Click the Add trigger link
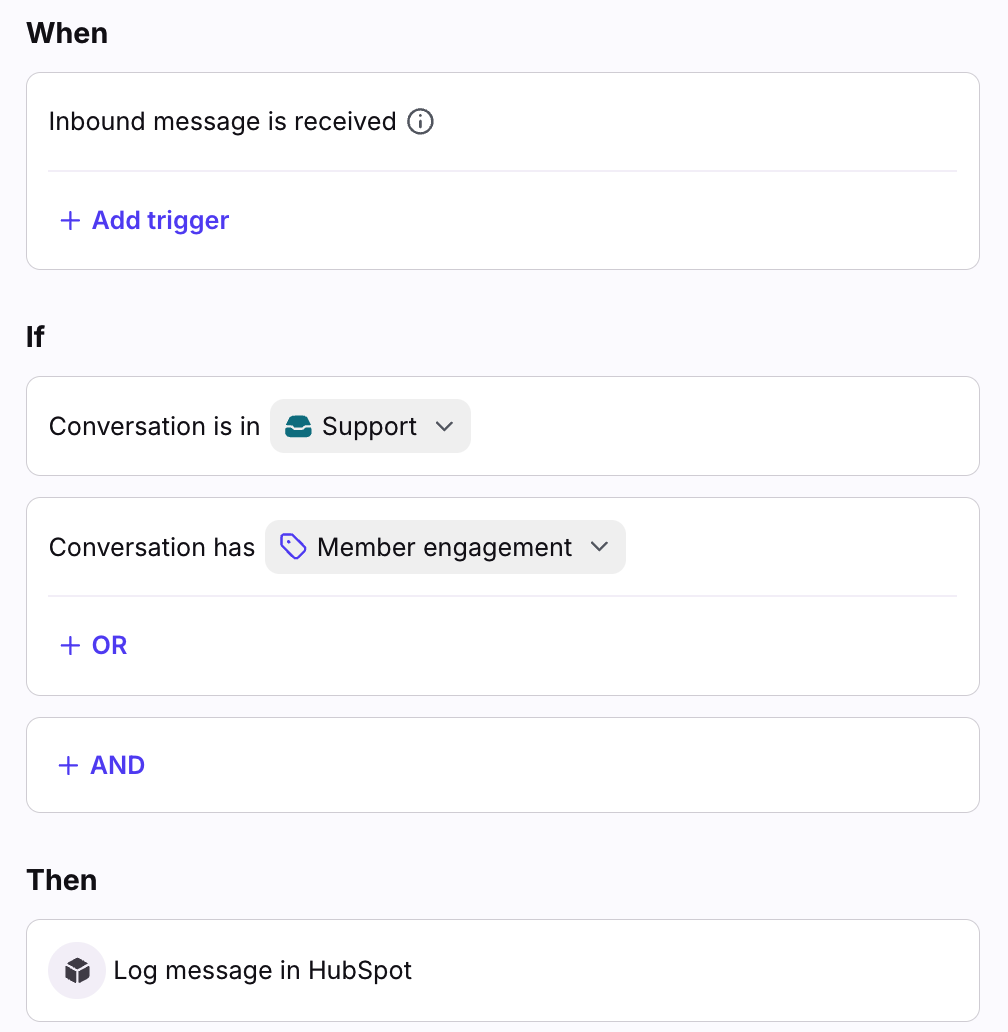Viewport: 1008px width, 1032px height. click(x=160, y=221)
